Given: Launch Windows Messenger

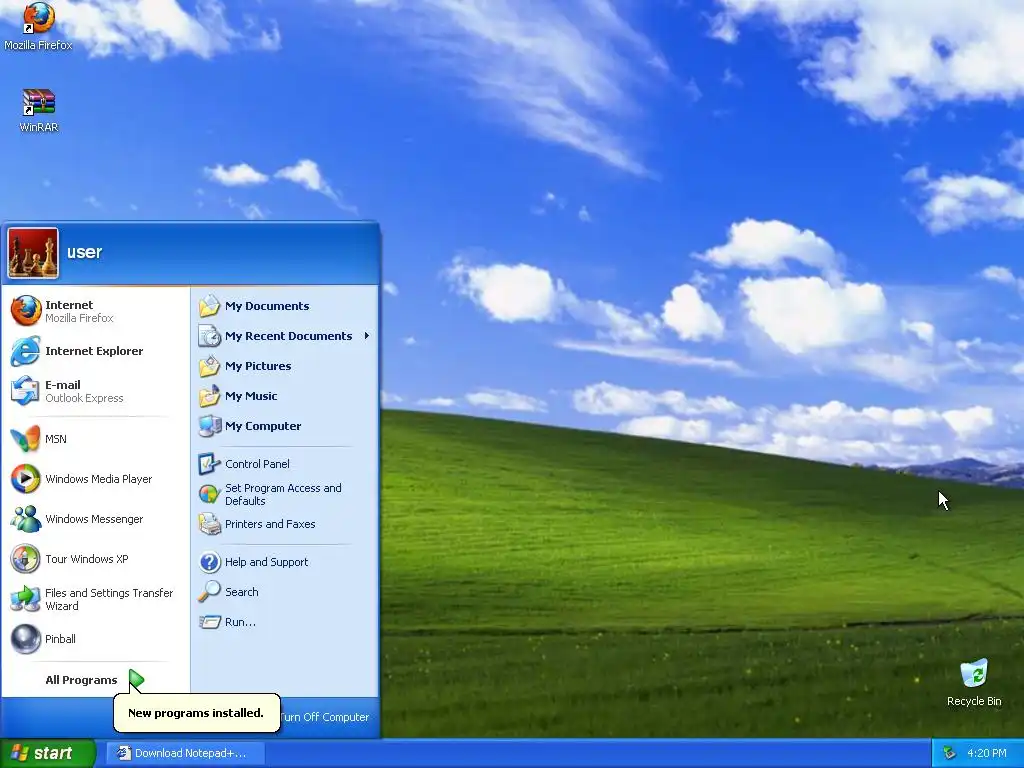Looking at the screenshot, I should 96,519.
